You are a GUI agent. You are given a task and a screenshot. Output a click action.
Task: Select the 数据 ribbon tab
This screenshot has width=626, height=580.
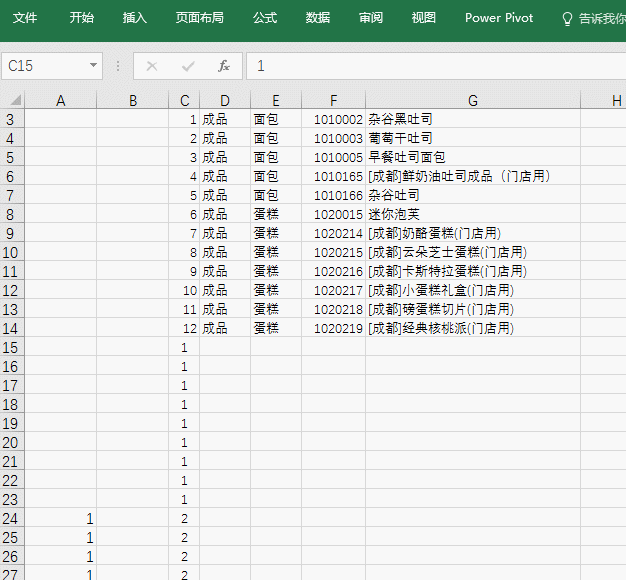(318, 18)
